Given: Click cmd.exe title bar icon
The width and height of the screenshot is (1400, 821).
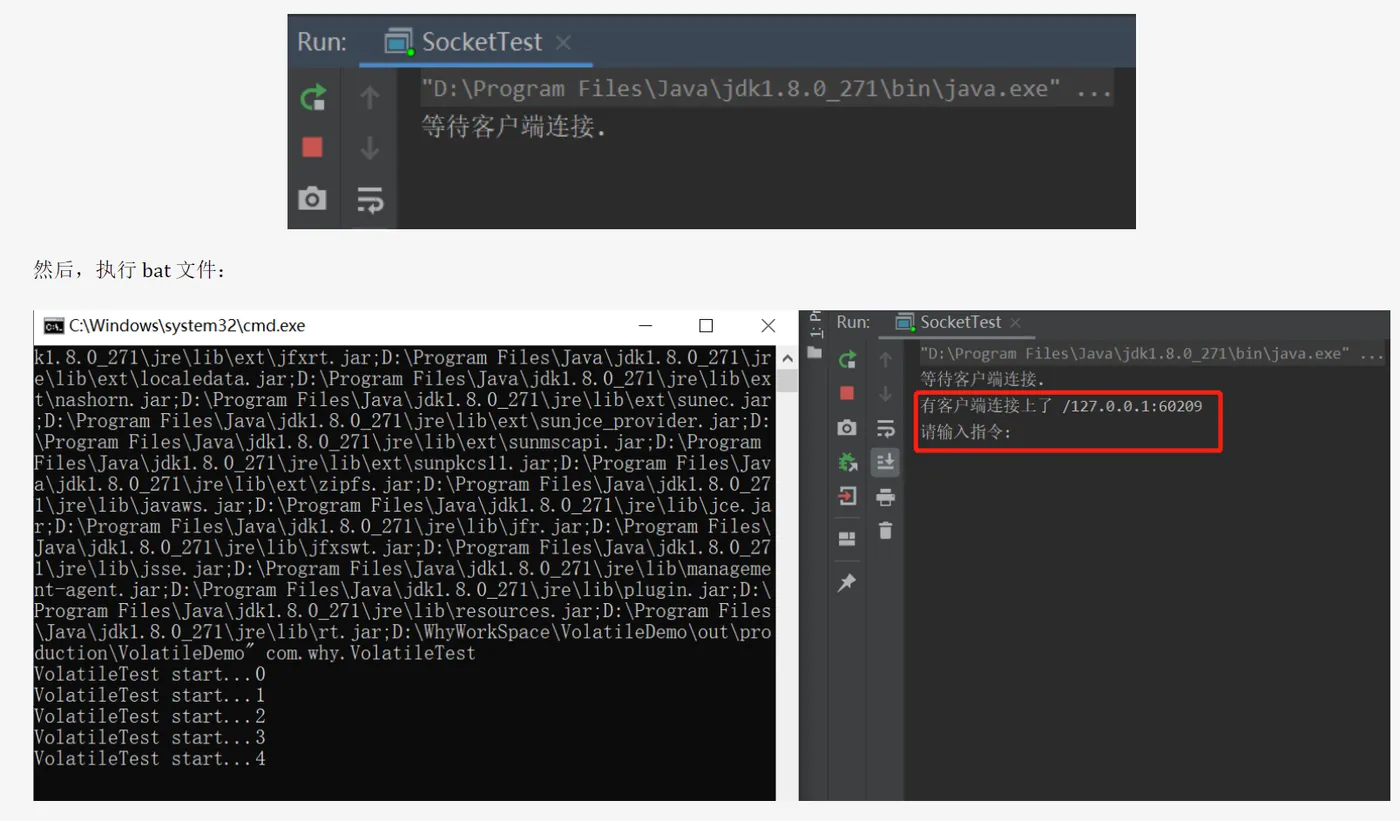Looking at the screenshot, I should [x=54, y=326].
